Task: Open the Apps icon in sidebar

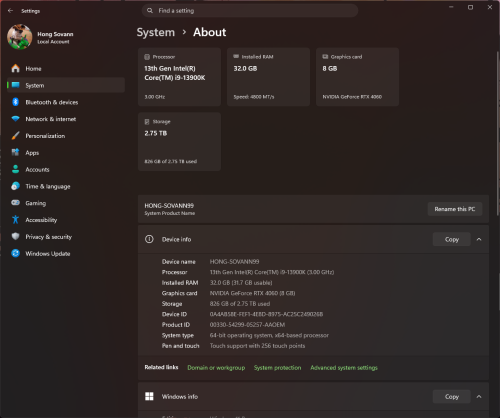Action: point(15,152)
